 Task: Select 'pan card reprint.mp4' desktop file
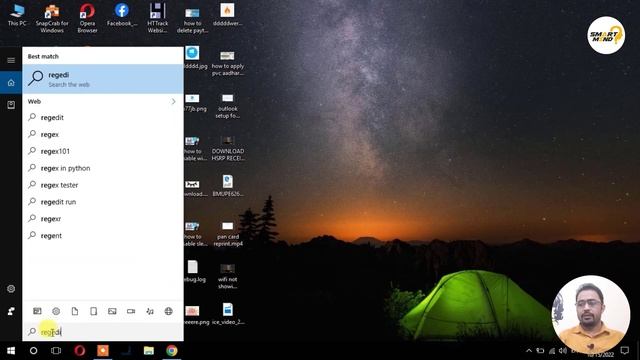pyautogui.click(x=228, y=234)
